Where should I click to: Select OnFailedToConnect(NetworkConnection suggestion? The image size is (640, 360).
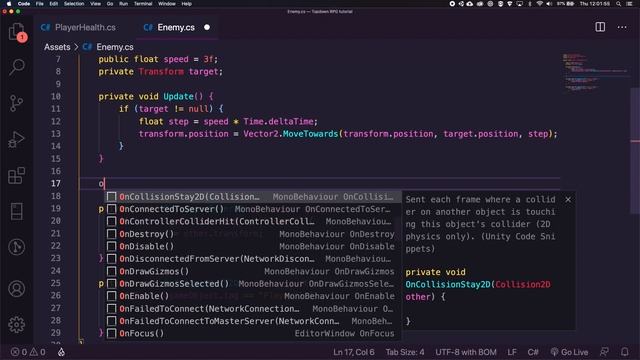click(253, 309)
